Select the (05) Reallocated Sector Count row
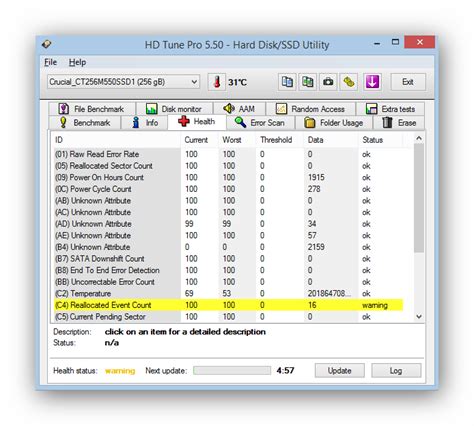The image size is (474, 426). point(228,166)
